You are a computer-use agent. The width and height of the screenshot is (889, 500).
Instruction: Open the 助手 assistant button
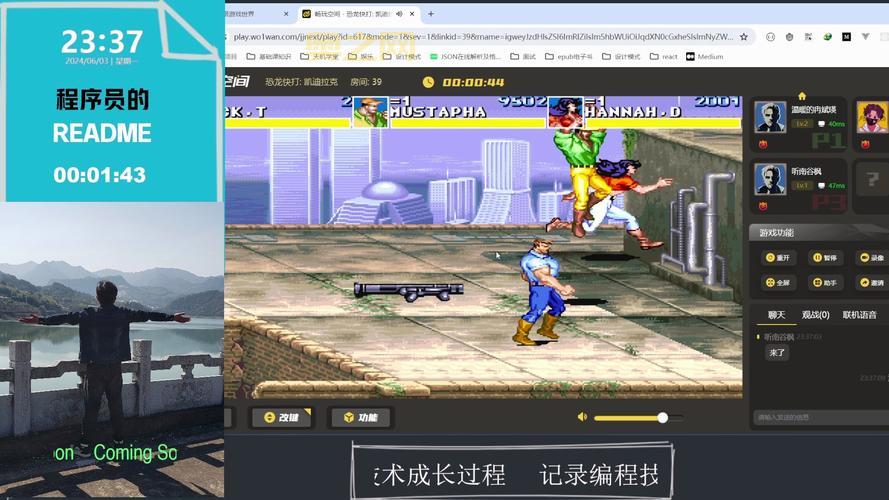[825, 282]
